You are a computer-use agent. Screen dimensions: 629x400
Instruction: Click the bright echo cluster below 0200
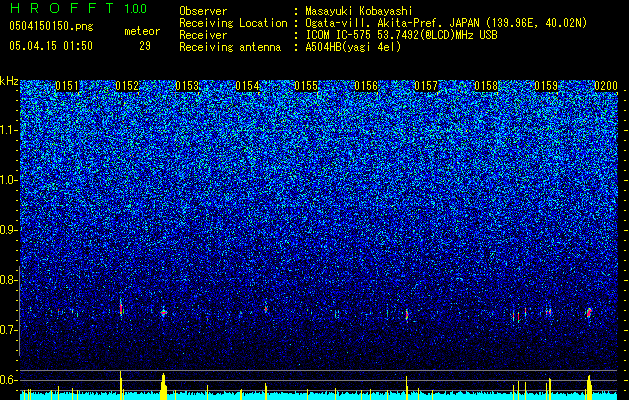coord(588,313)
